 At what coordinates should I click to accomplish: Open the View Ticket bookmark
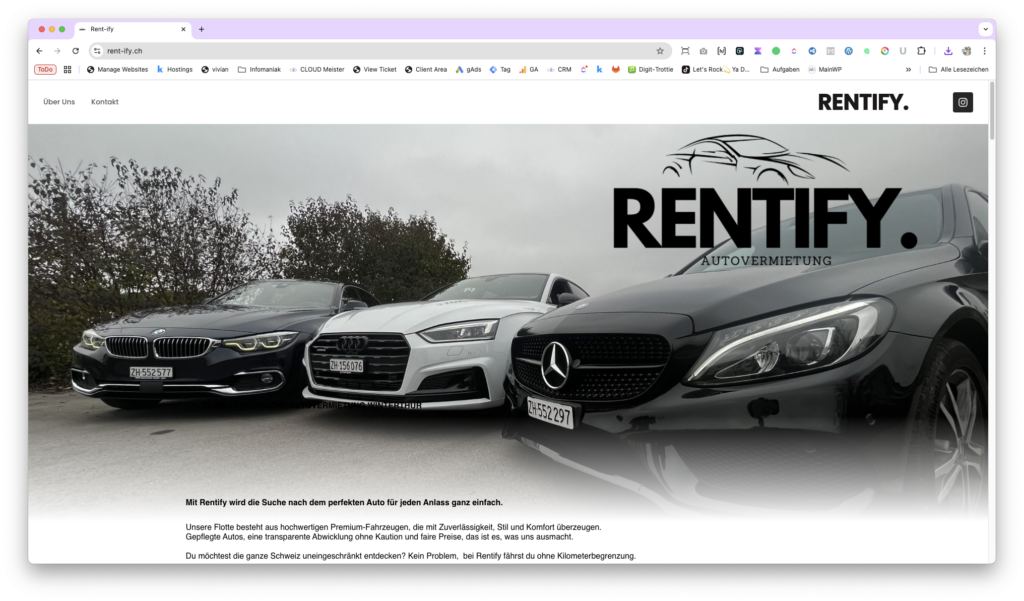(x=374, y=69)
